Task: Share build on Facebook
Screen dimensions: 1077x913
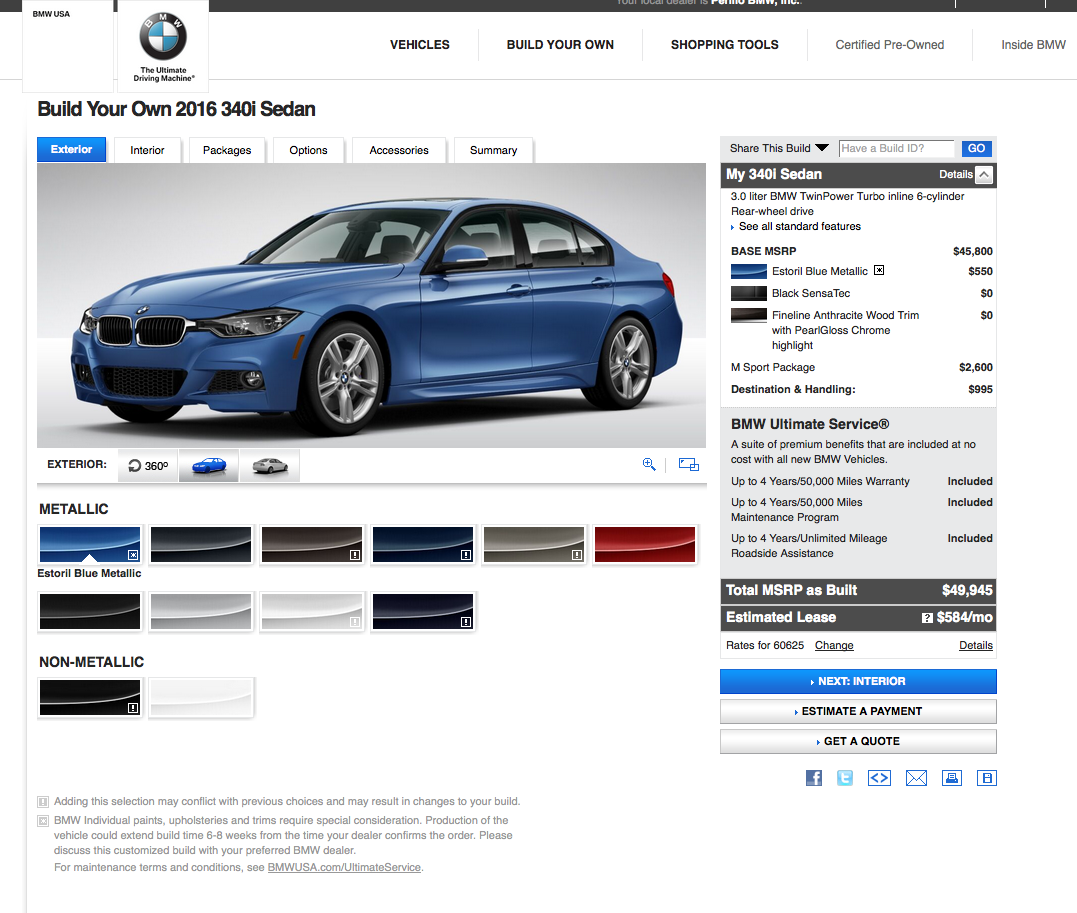Action: click(x=814, y=778)
